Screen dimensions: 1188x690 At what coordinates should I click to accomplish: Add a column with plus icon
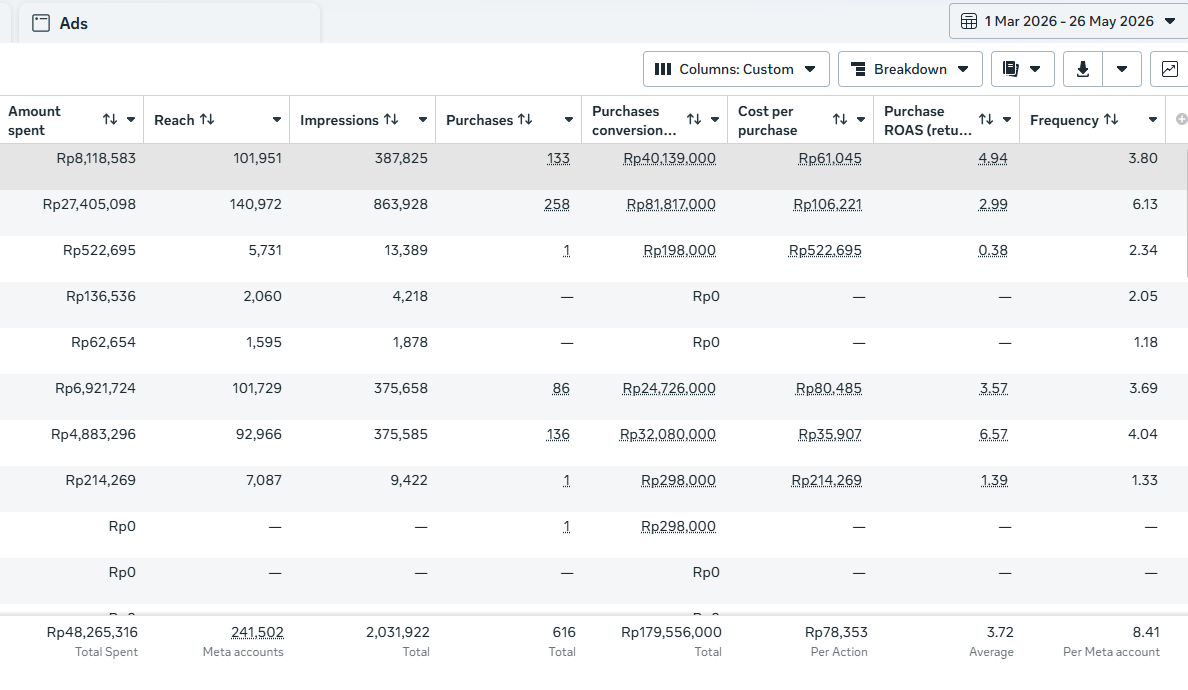[x=1181, y=120]
